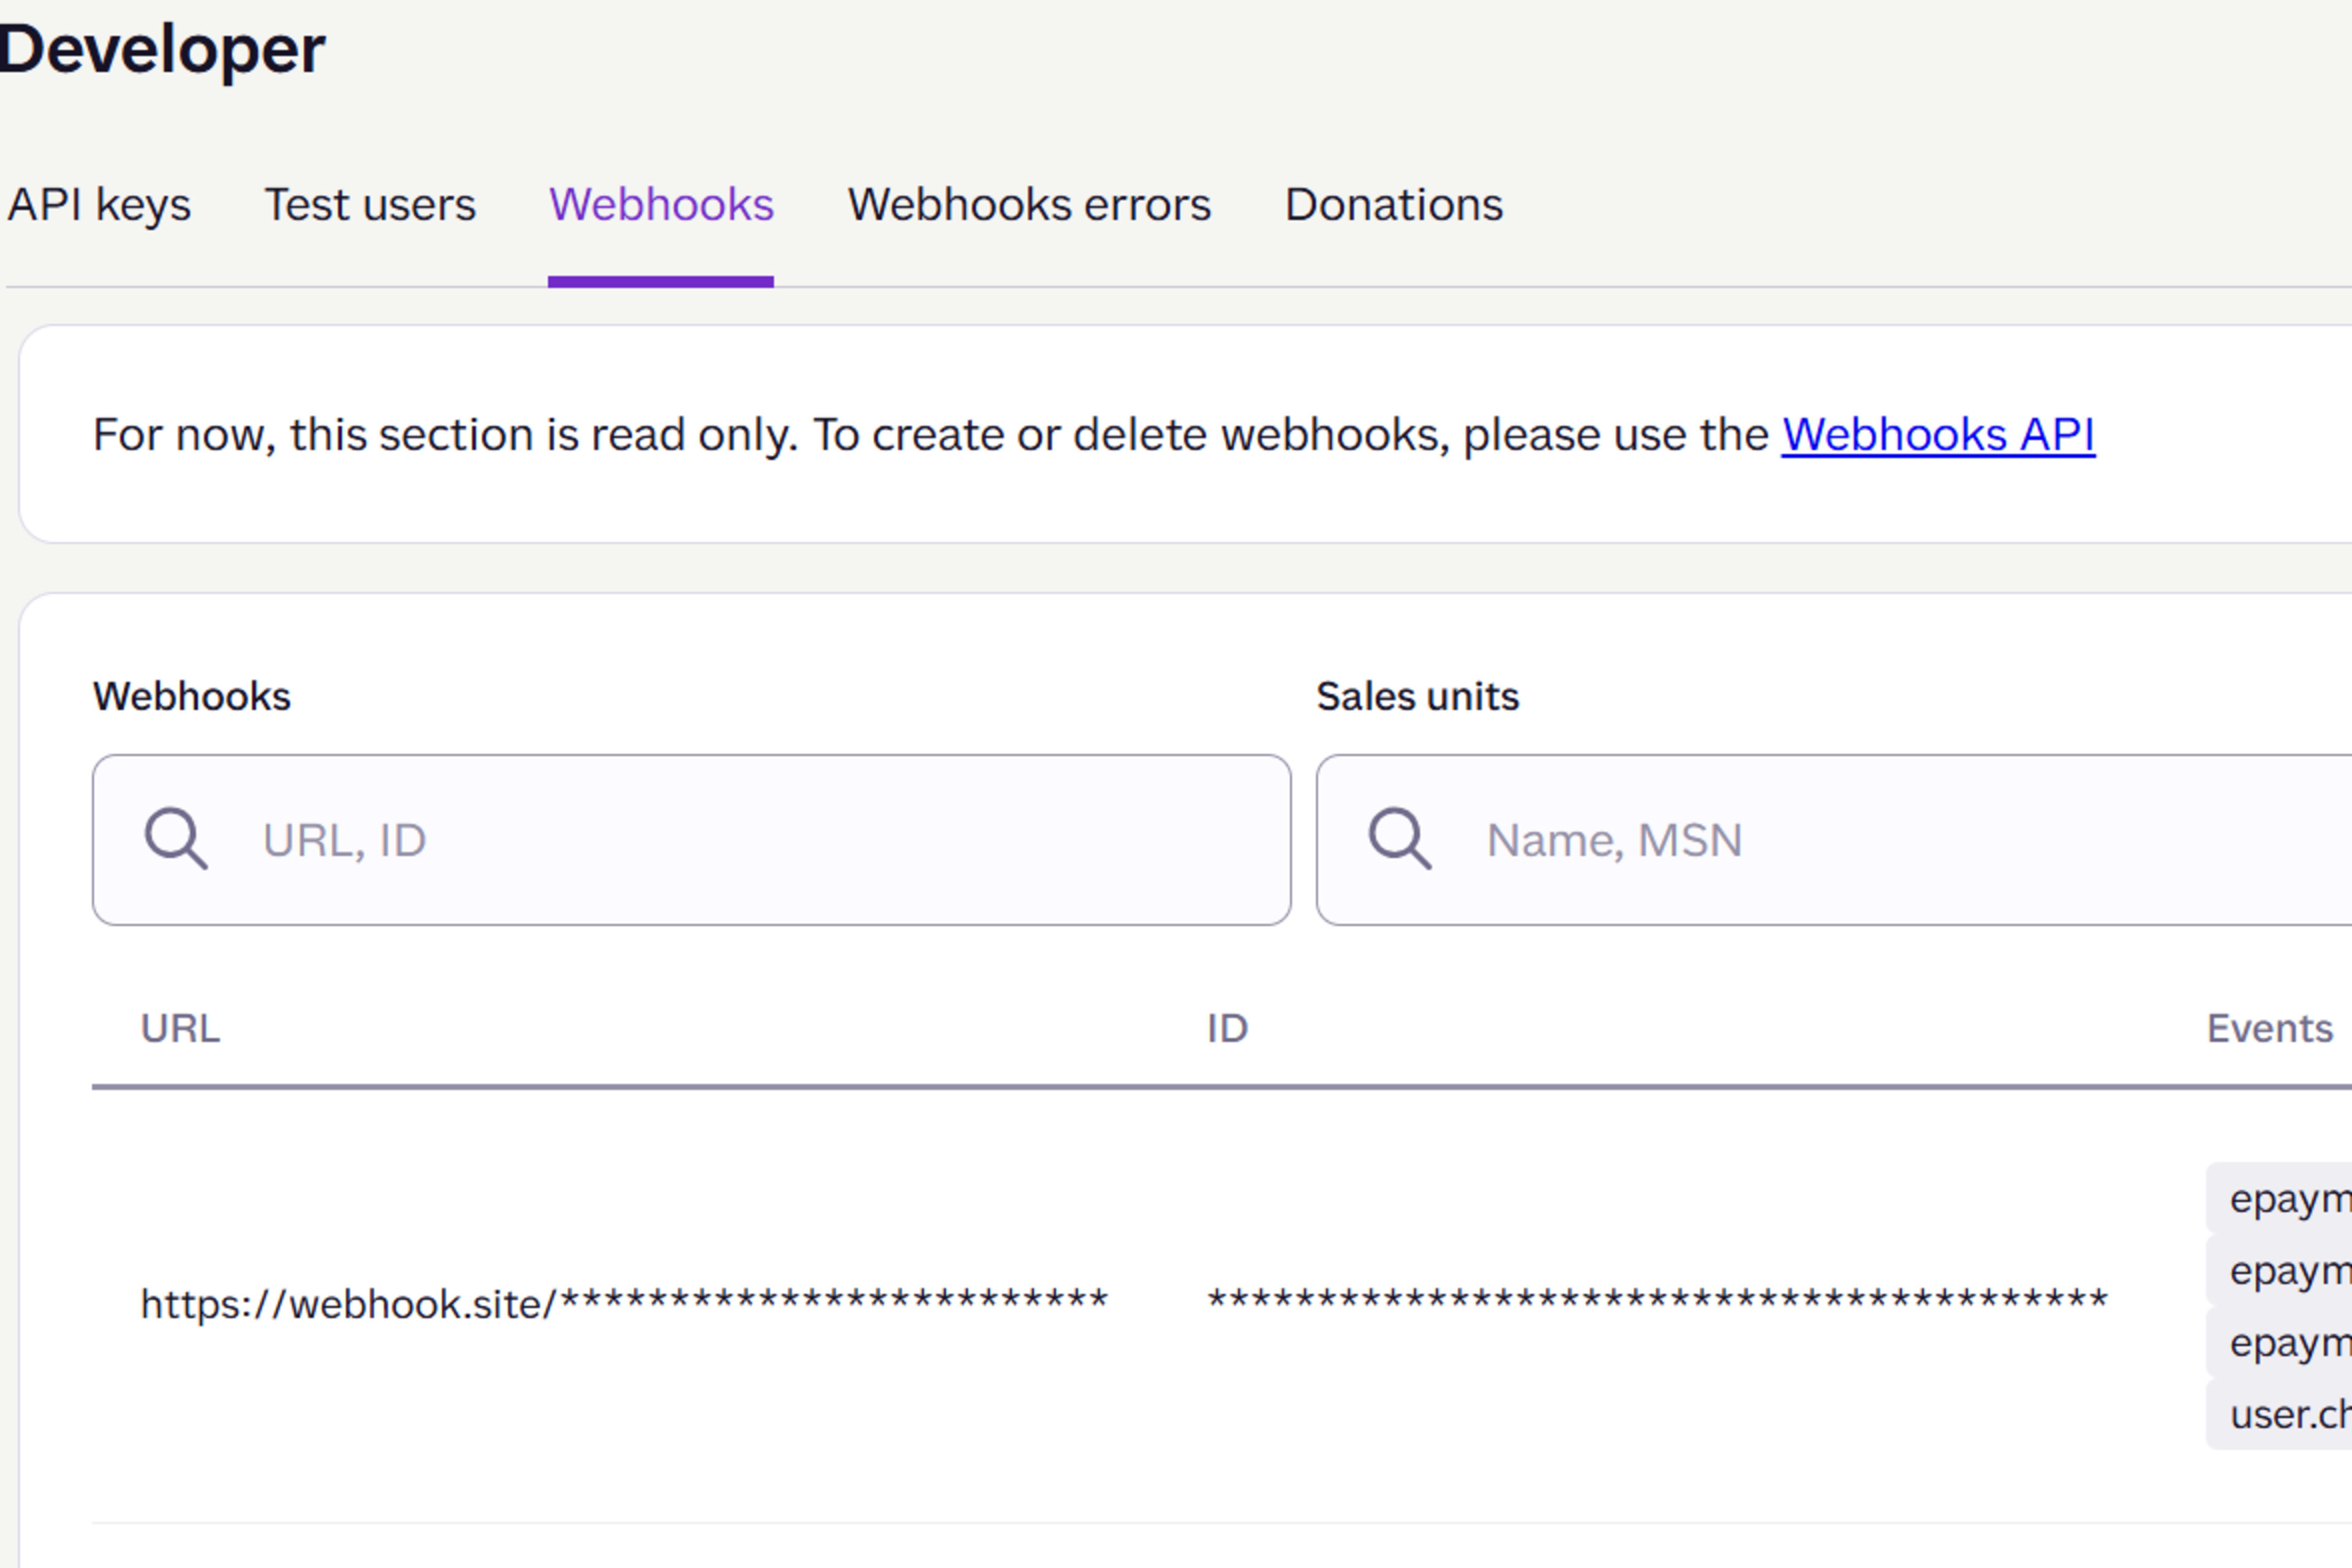
Task: Select the https://webhook.site/ URL cell
Action: [x=624, y=1304]
